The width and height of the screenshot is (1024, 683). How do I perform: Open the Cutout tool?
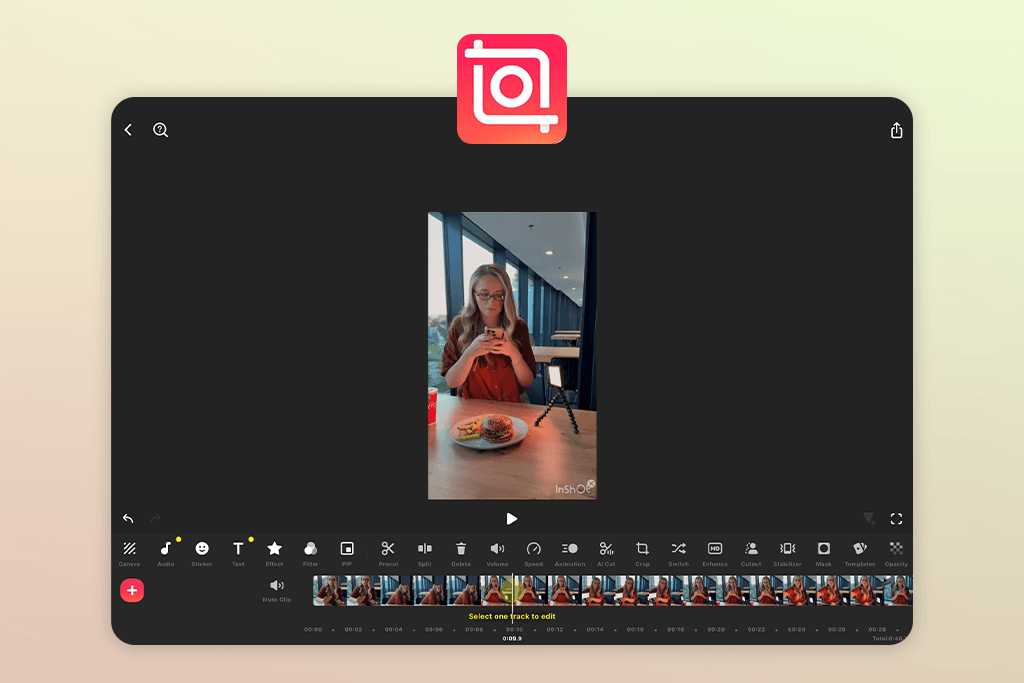pyautogui.click(x=751, y=553)
